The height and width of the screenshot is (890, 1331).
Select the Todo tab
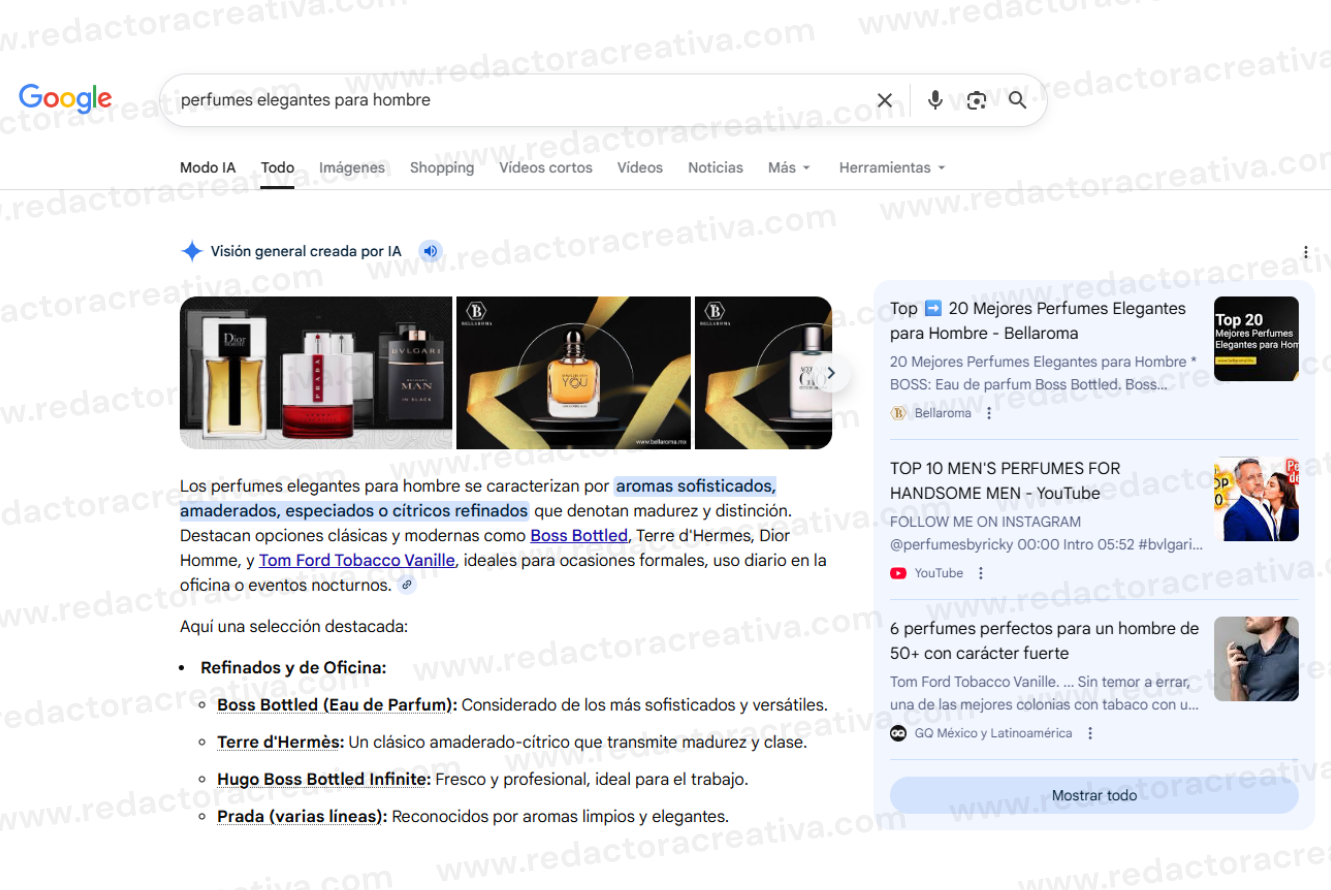[x=277, y=168]
